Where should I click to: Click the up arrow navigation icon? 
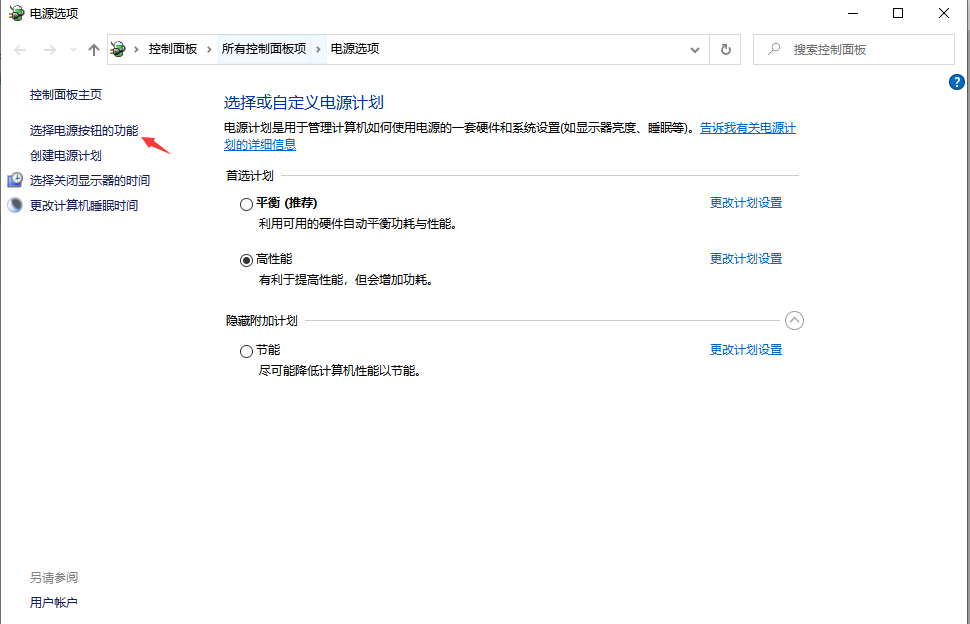coord(93,48)
